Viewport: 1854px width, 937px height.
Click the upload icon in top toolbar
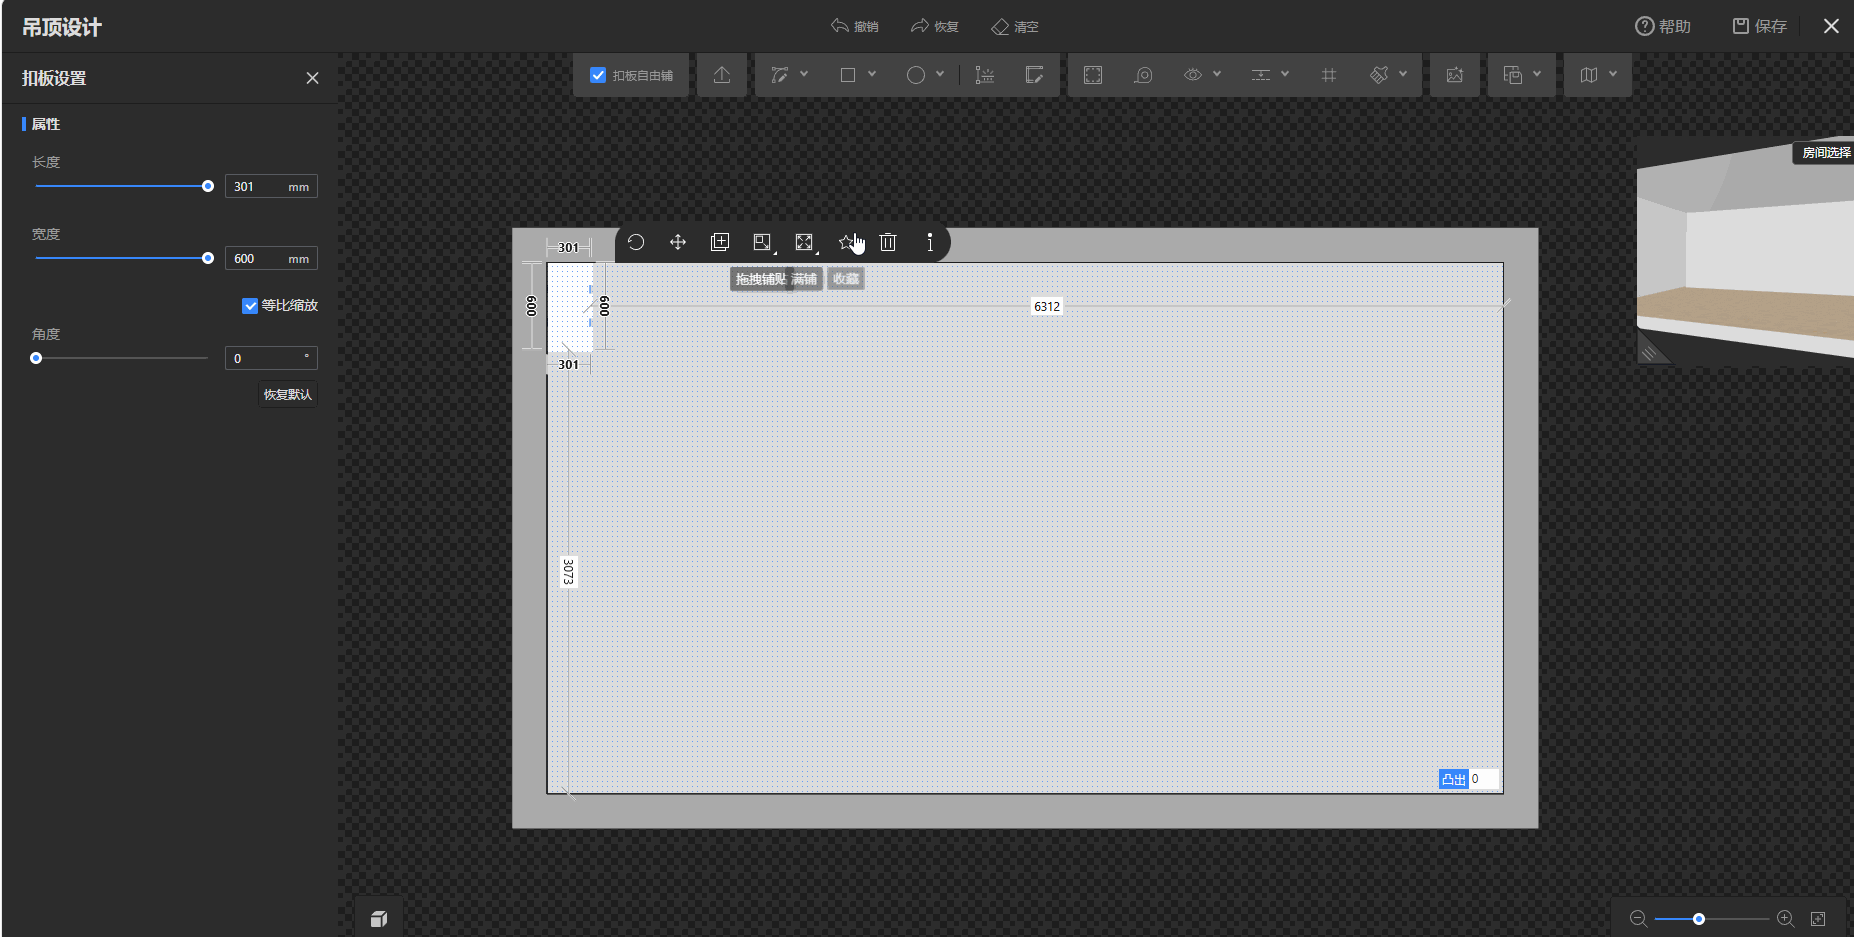click(x=722, y=75)
